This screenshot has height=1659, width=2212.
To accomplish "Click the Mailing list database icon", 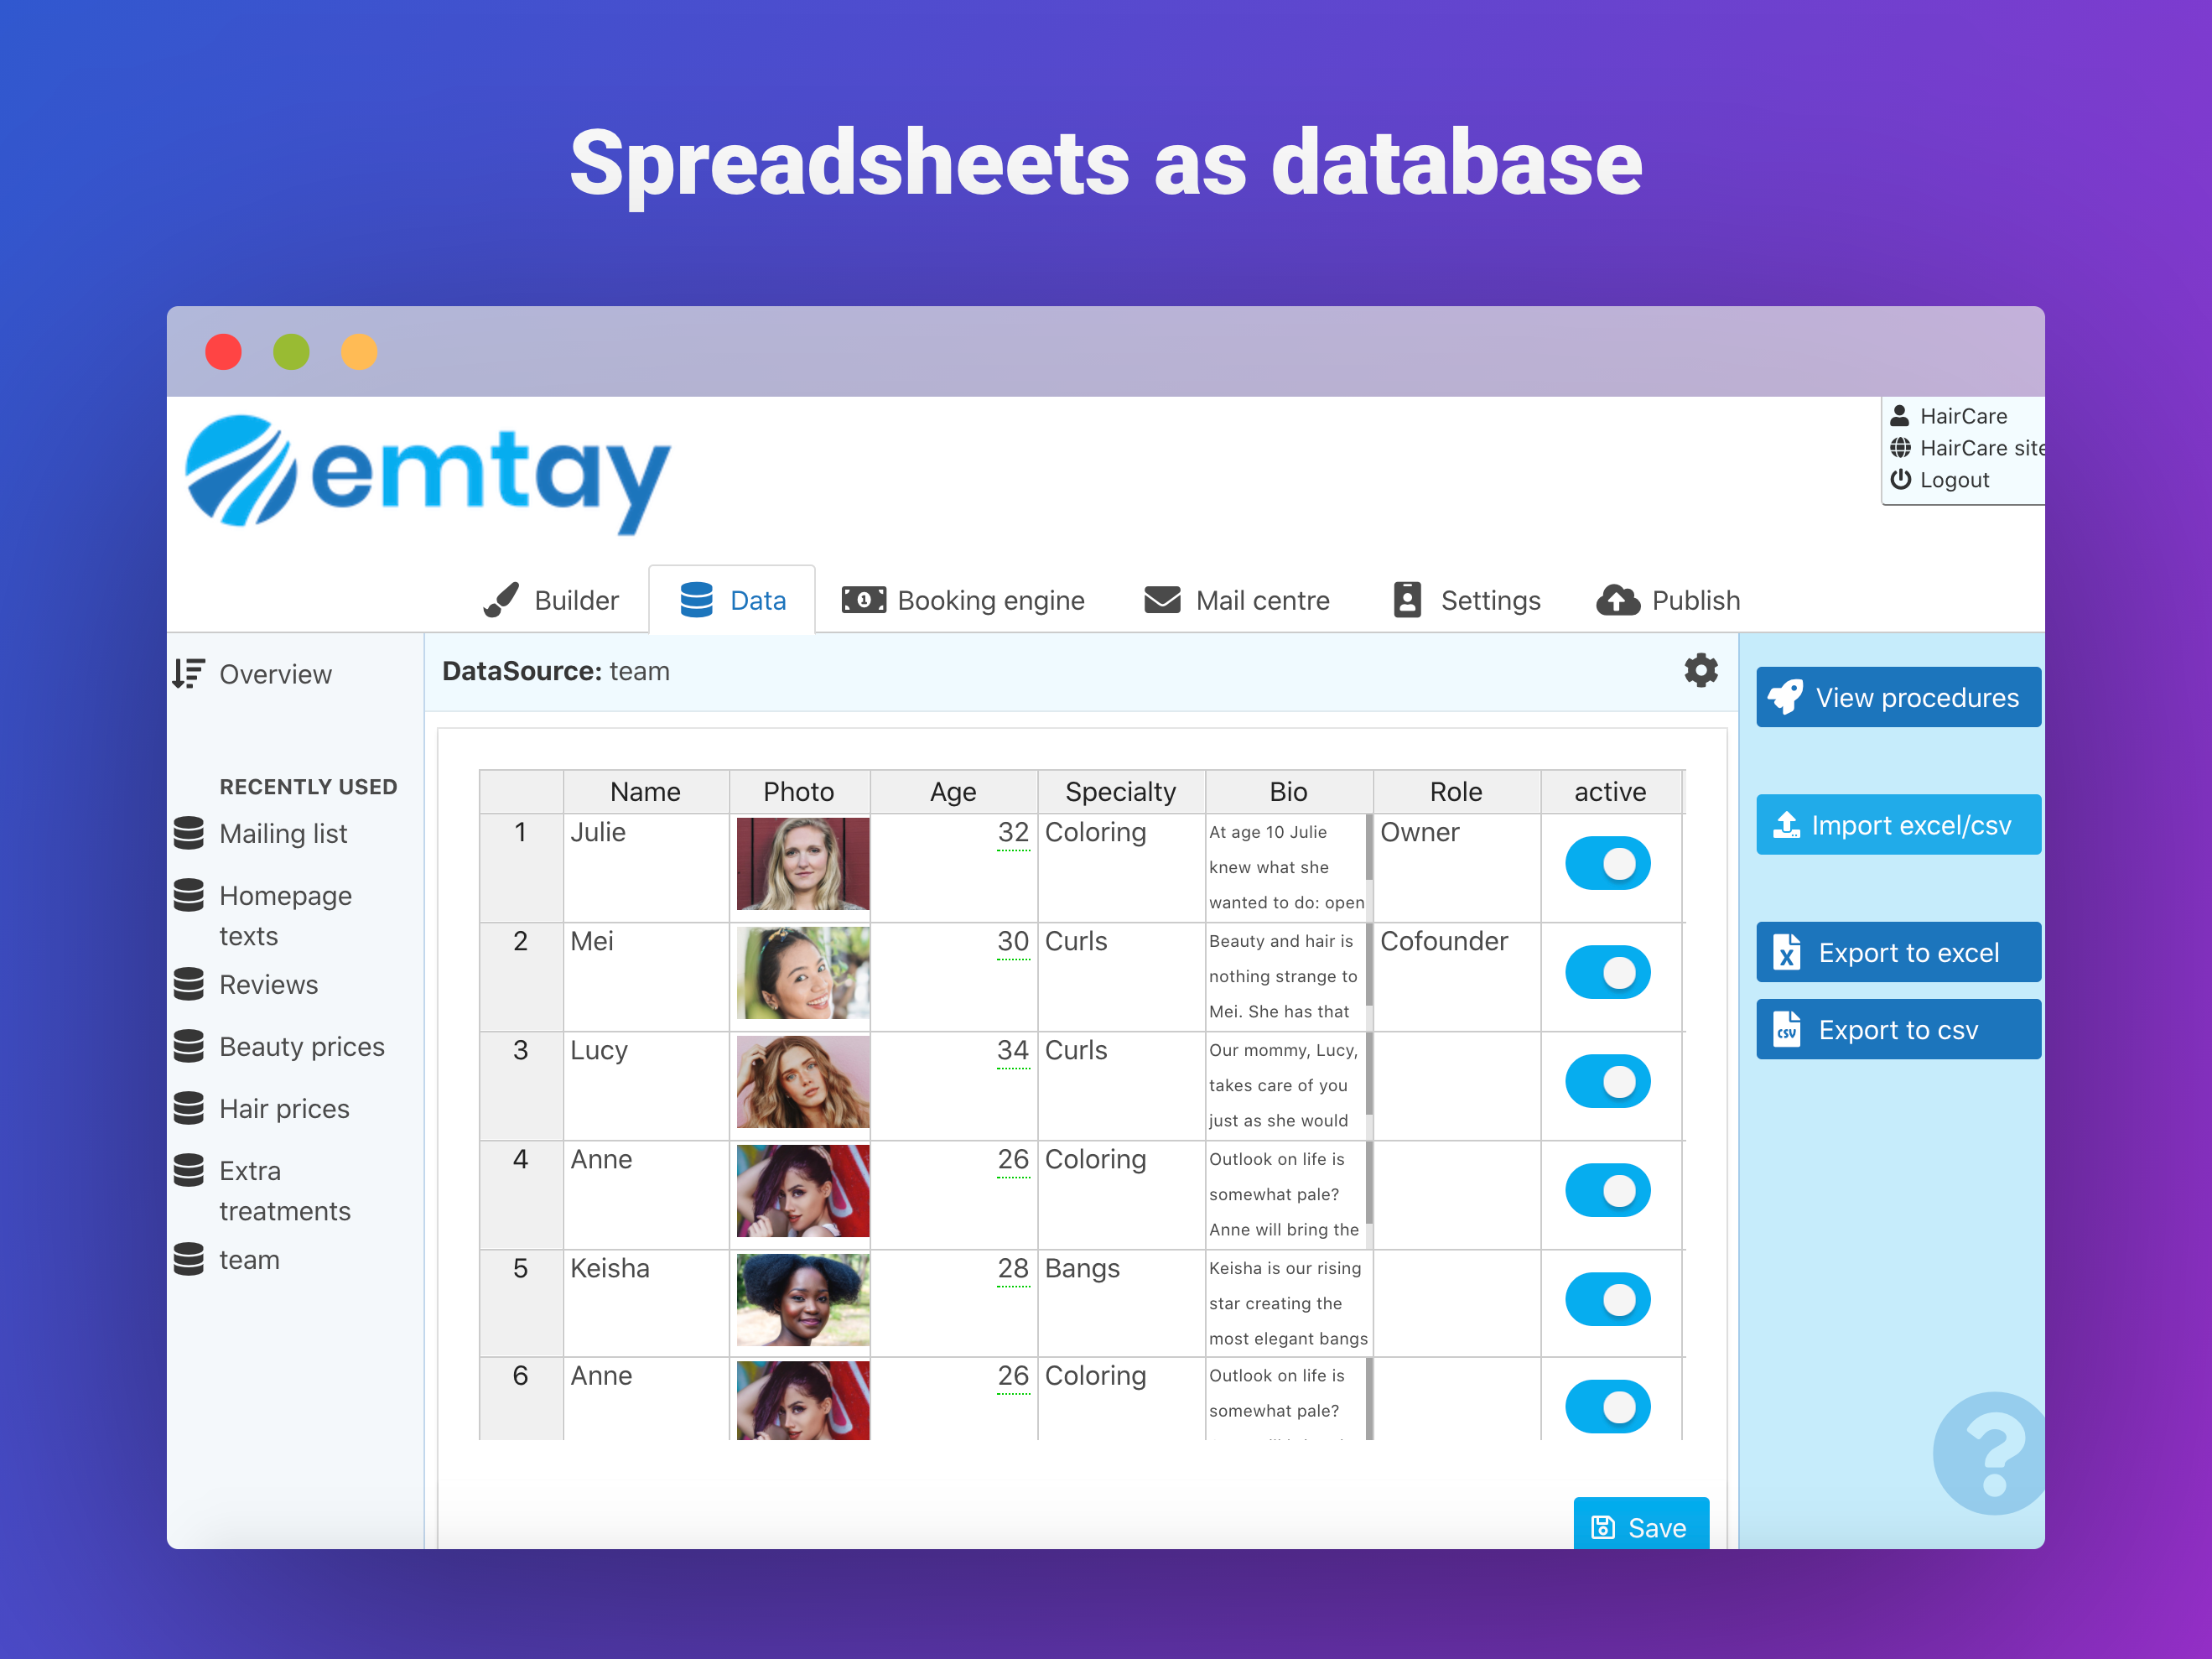I will (188, 833).
